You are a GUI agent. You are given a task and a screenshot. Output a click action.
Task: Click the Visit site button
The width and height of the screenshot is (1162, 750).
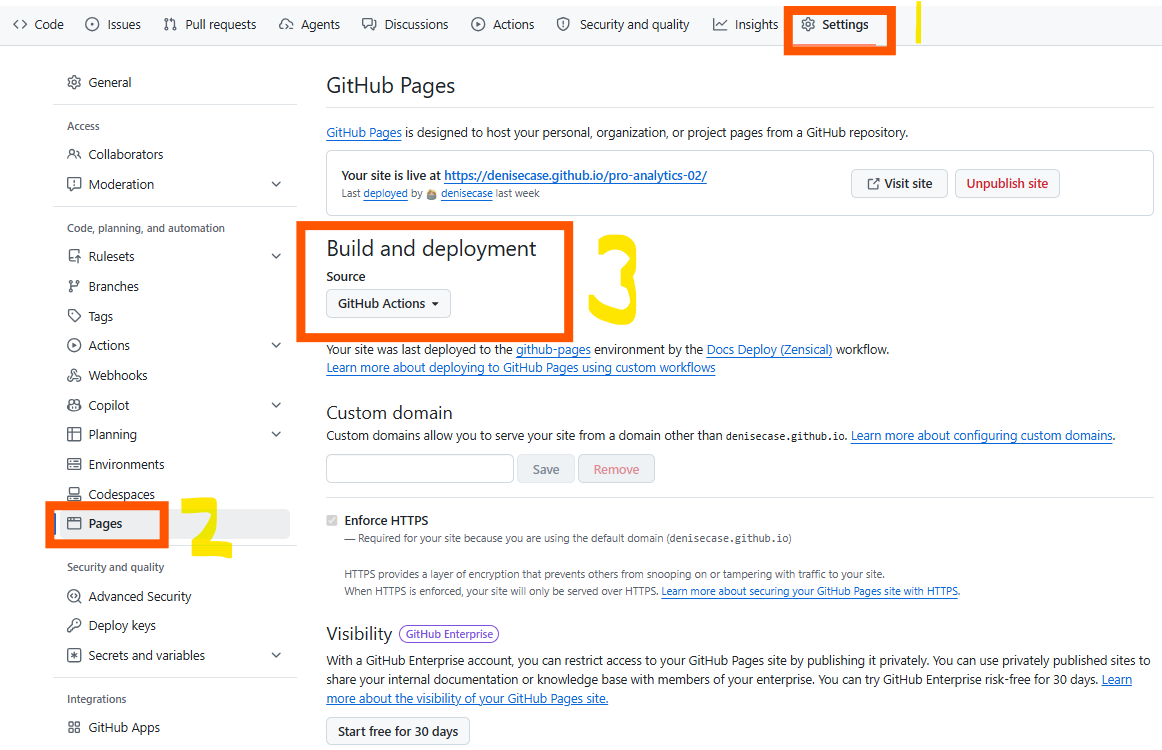pos(899,183)
